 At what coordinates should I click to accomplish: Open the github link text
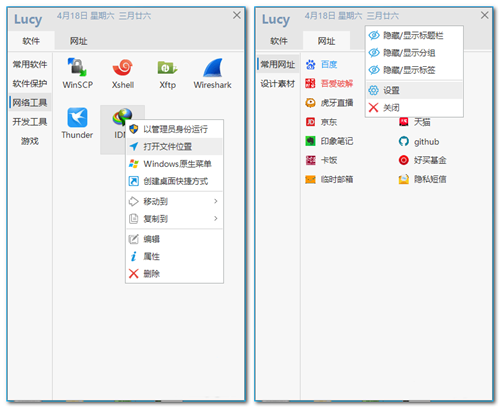coord(426,142)
